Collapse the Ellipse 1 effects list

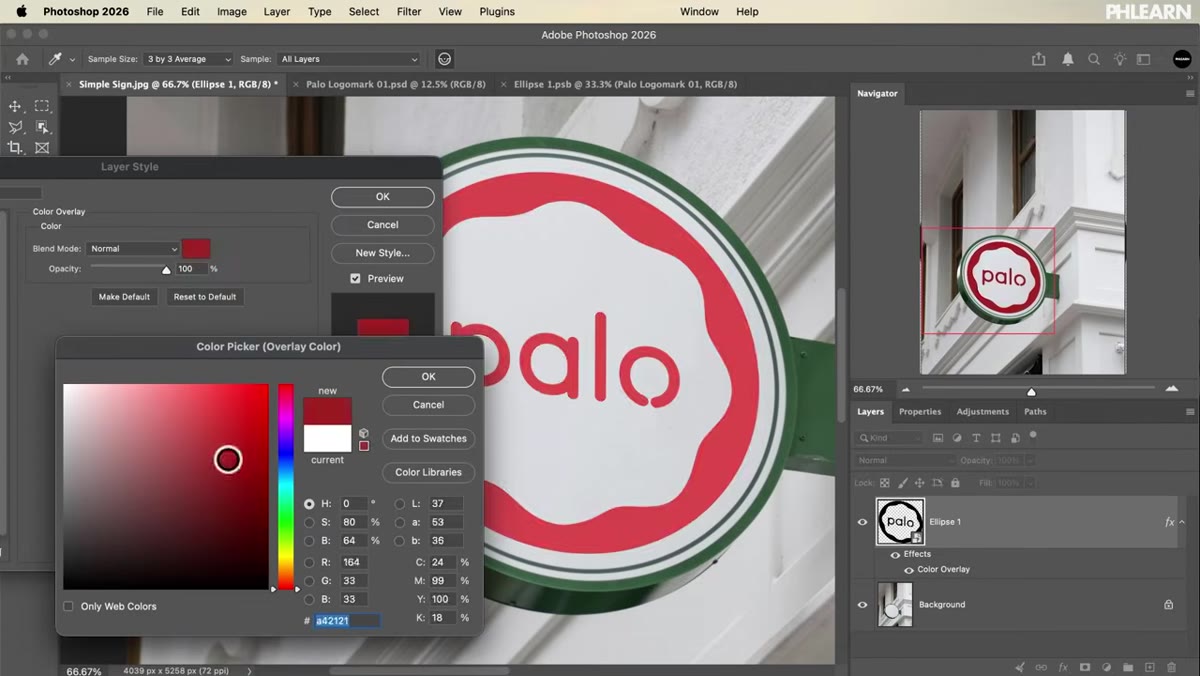[1182, 522]
